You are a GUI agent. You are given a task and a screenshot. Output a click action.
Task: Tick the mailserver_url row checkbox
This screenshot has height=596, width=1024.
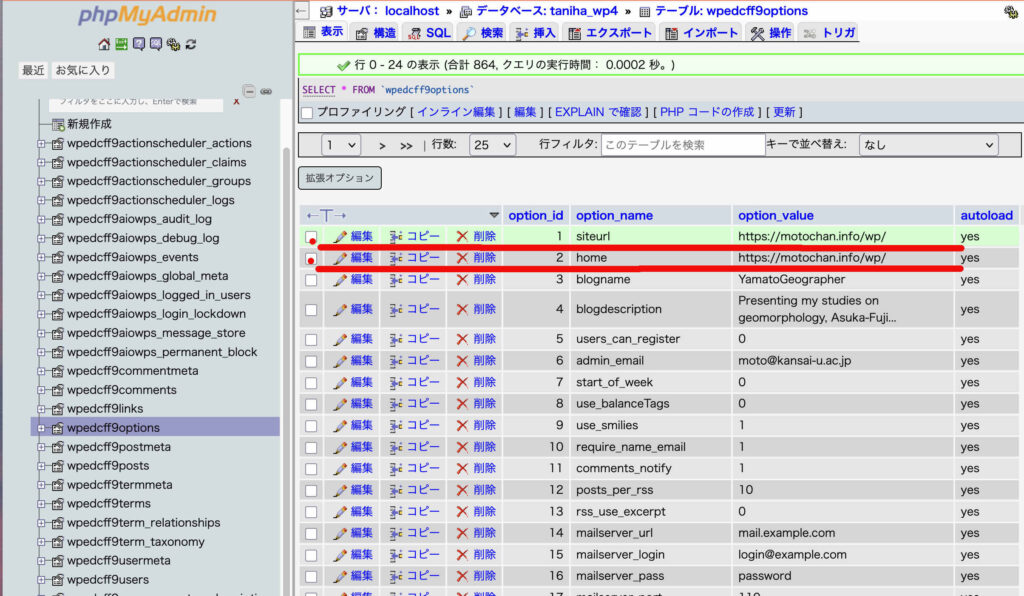click(311, 534)
